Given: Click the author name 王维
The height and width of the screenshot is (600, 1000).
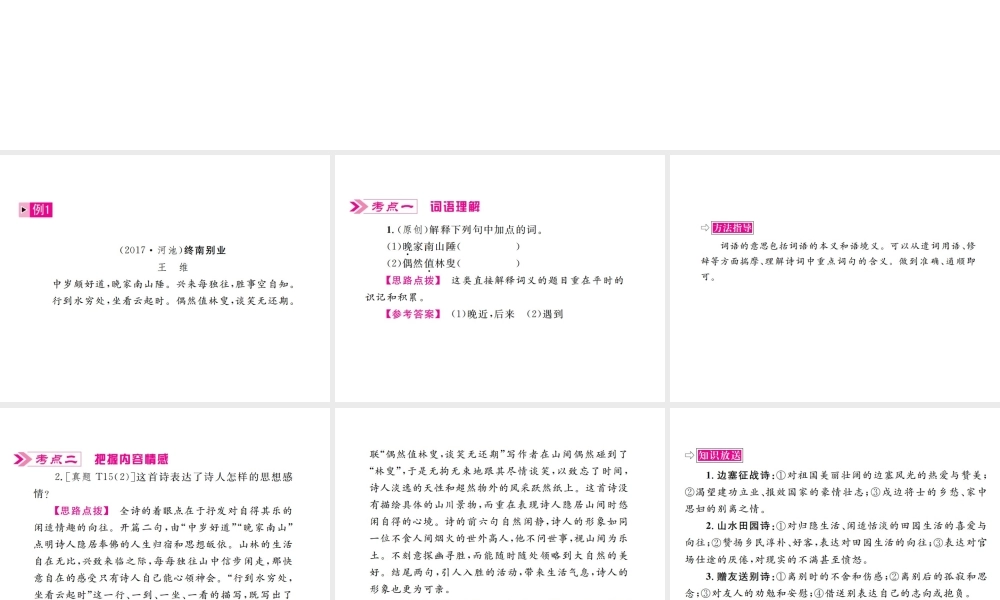Looking at the screenshot, I should 173,267.
